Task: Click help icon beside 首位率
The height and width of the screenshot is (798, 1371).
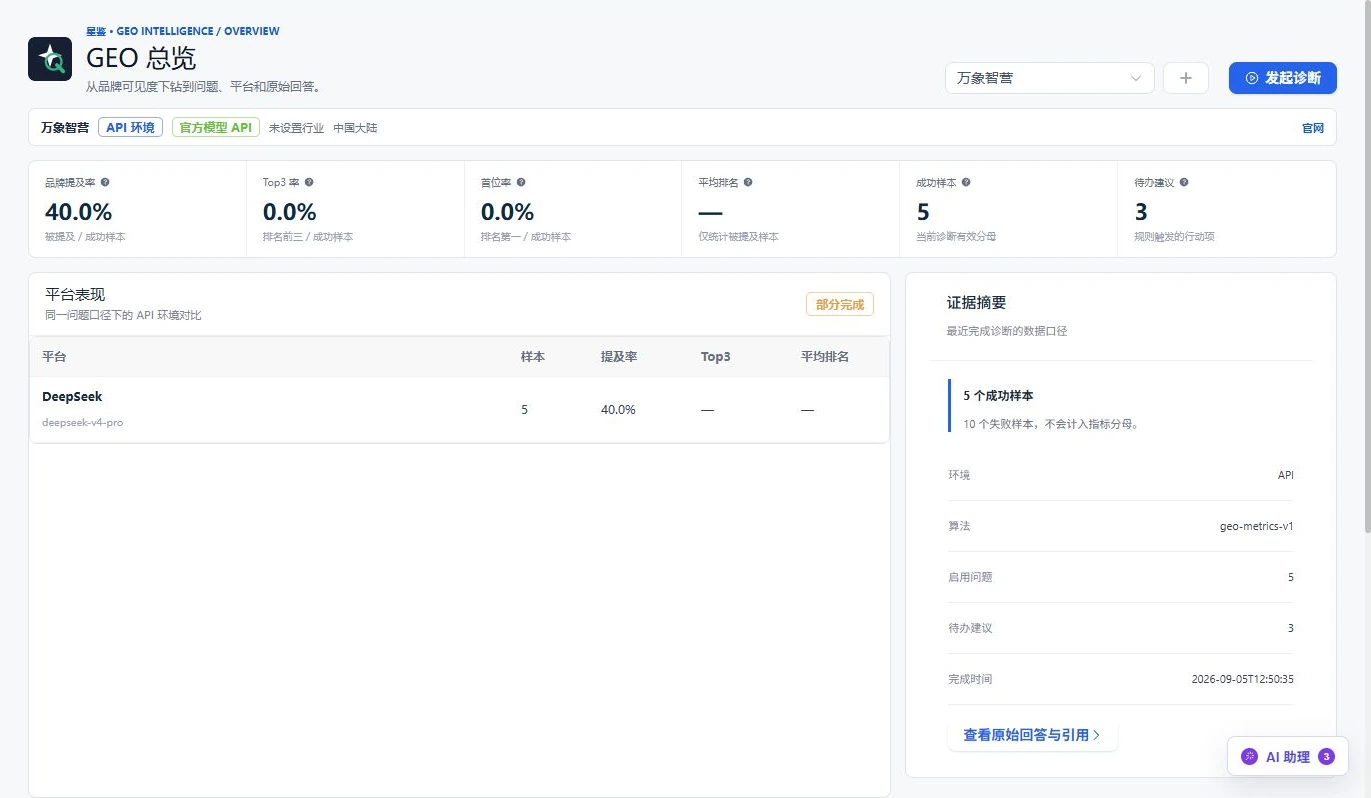Action: click(521, 183)
